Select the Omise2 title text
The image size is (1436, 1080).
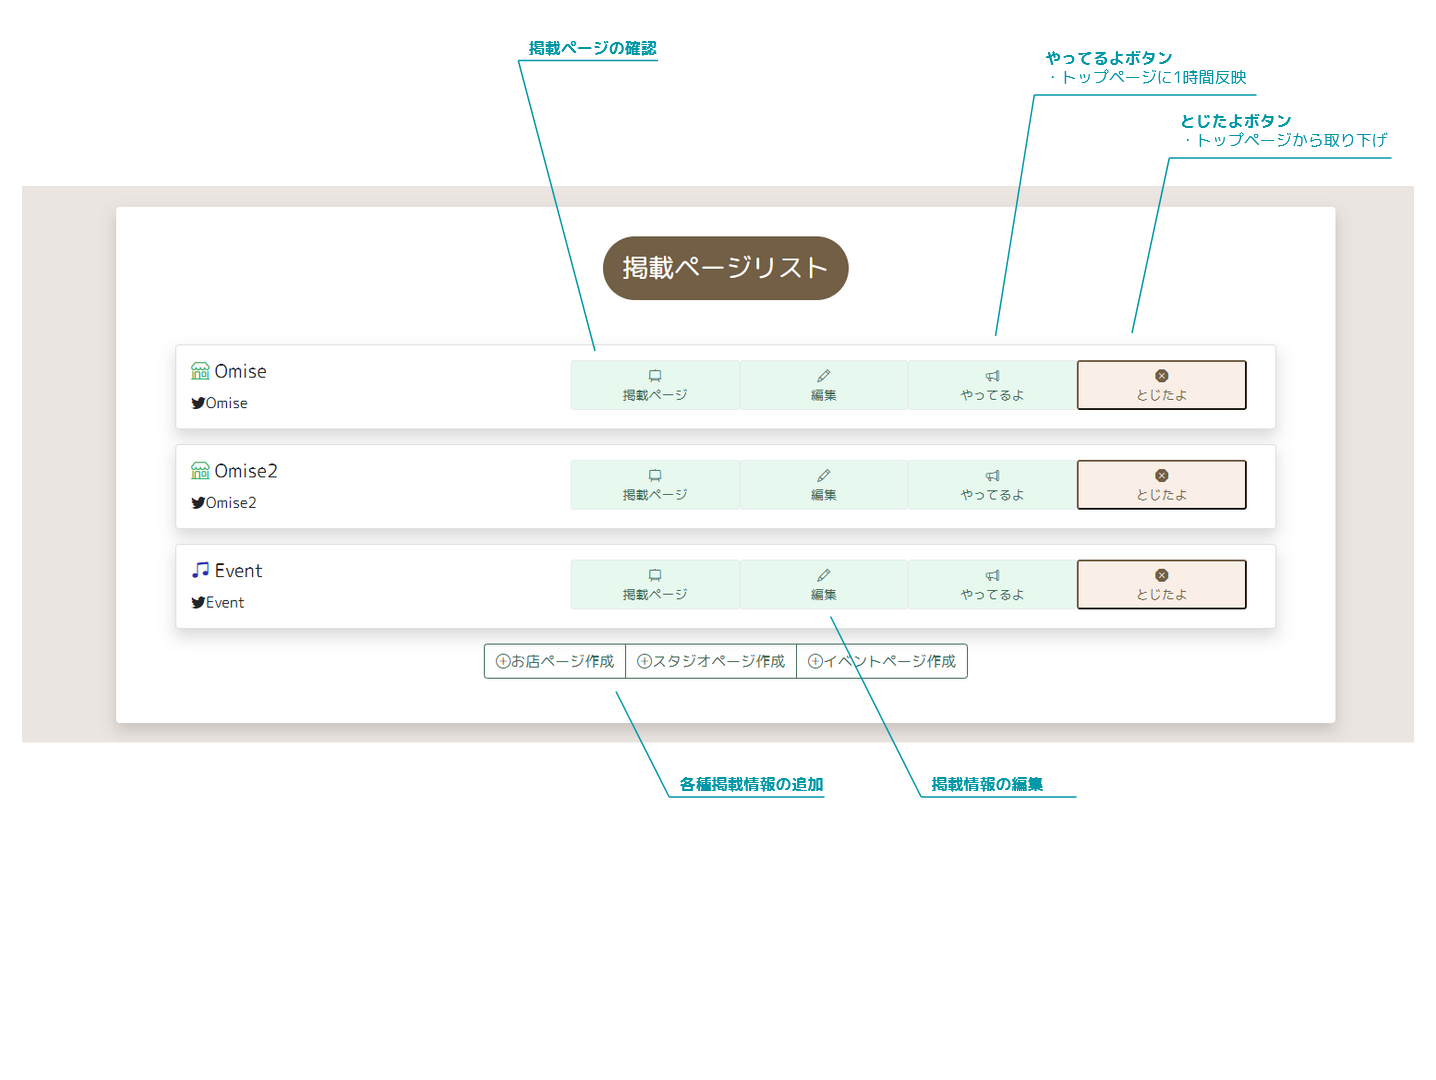[246, 471]
